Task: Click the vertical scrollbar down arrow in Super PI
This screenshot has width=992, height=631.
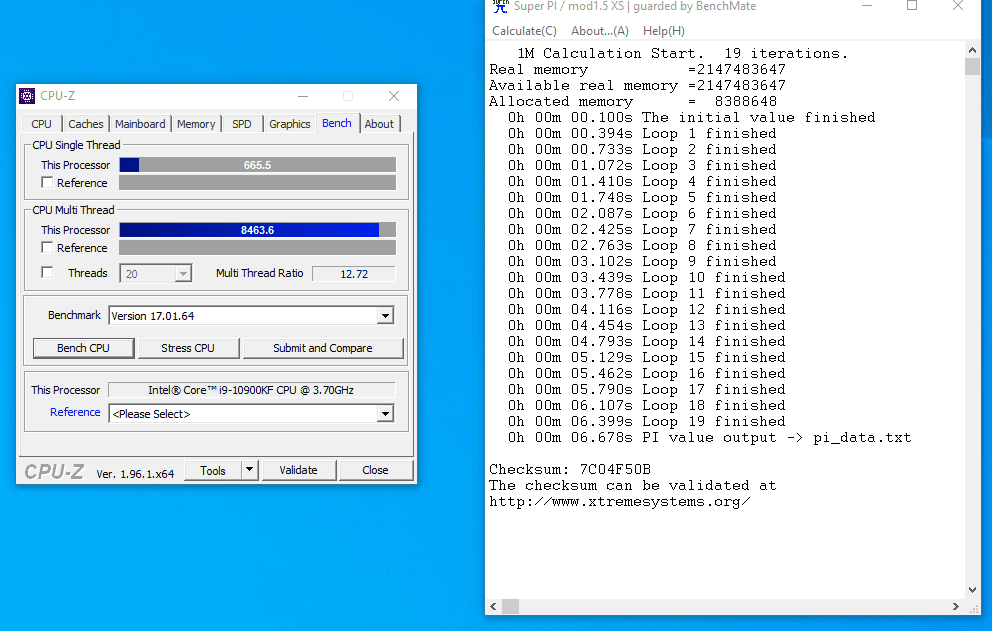Action: (972, 590)
